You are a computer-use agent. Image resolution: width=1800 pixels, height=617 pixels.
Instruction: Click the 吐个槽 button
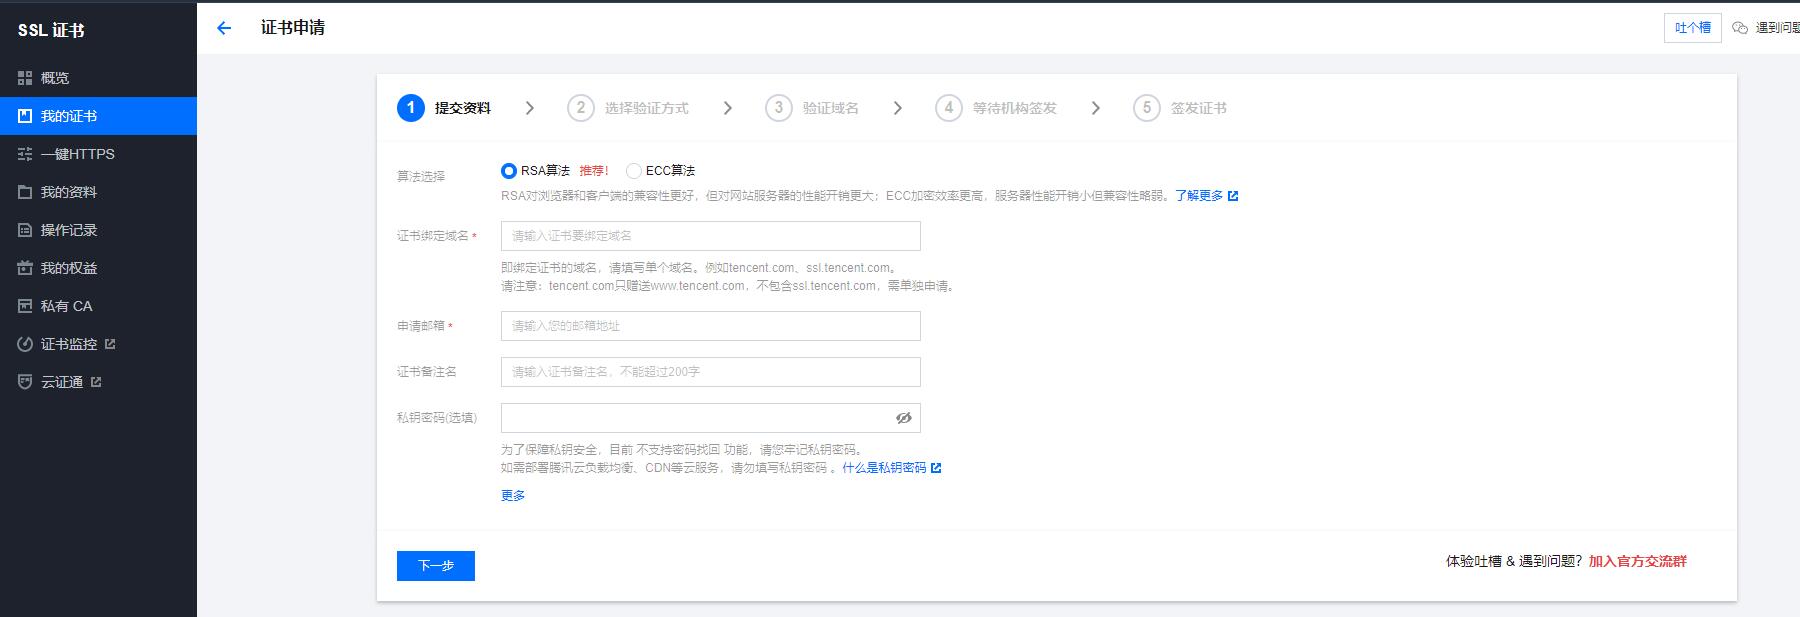1693,28
